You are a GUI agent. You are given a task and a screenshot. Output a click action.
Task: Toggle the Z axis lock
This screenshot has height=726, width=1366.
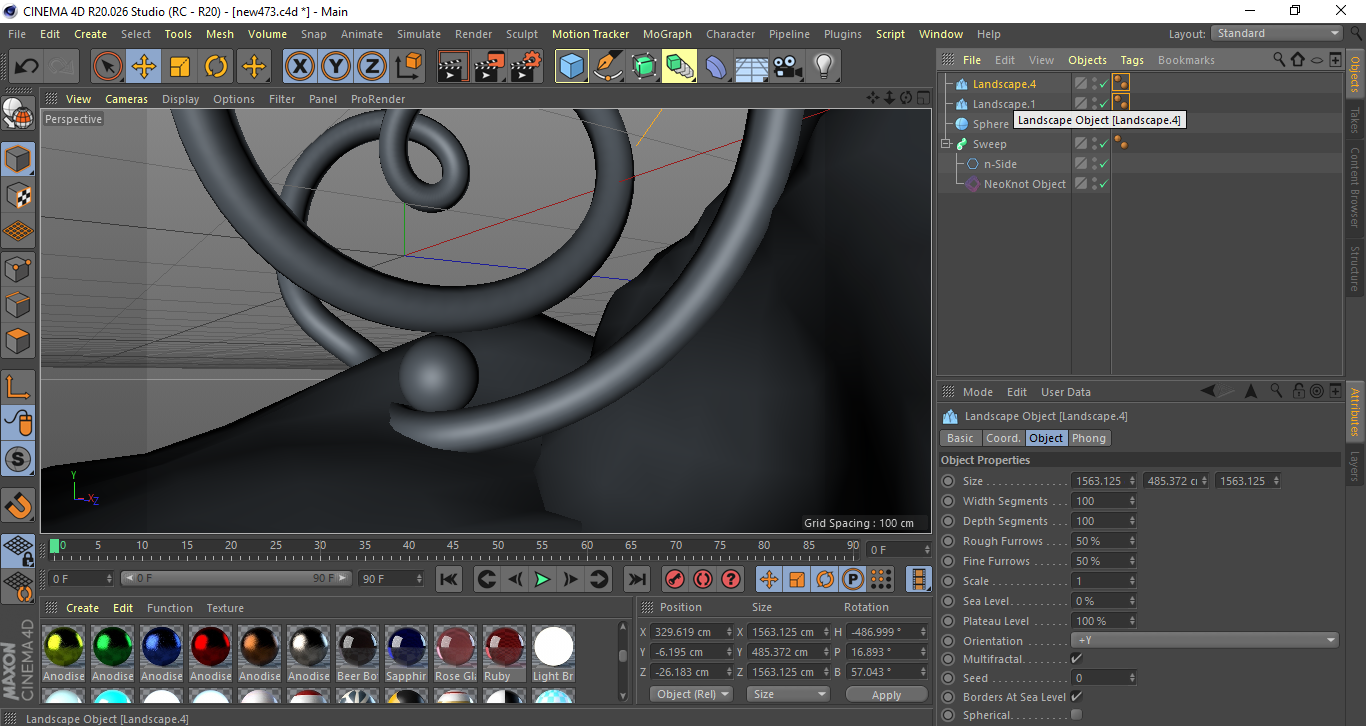(371, 67)
